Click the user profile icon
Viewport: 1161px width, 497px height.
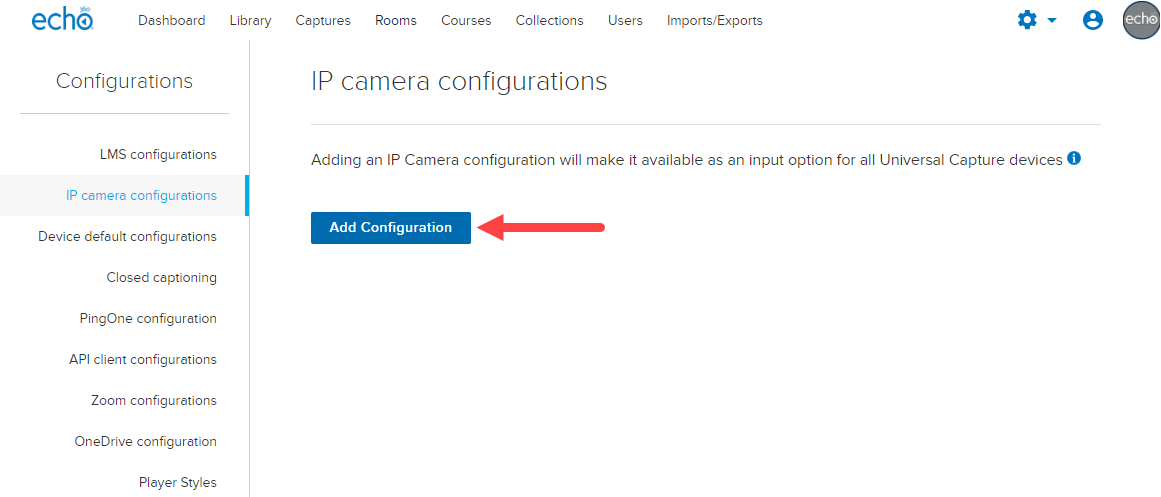point(1093,20)
